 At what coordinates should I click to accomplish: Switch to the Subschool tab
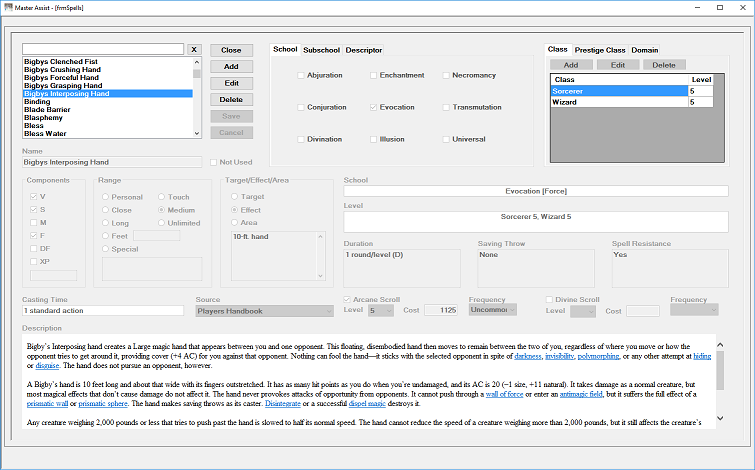click(x=321, y=50)
